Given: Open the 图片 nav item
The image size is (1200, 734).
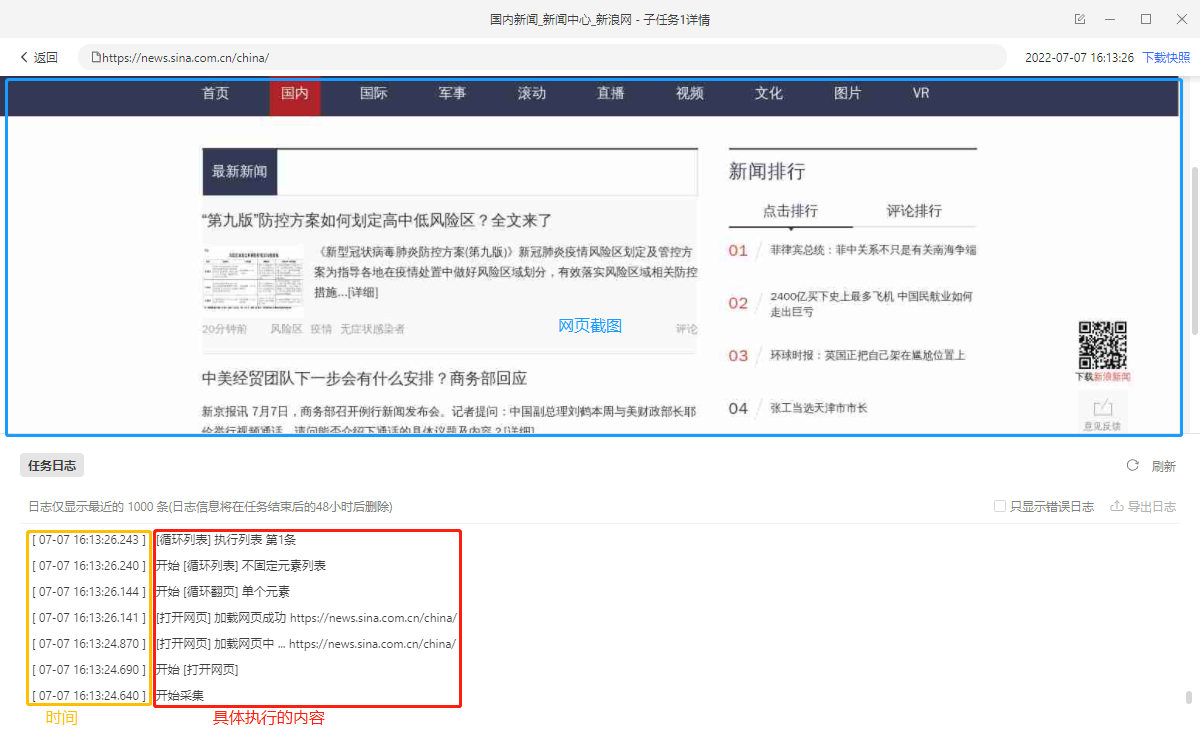Looking at the screenshot, I should (848, 93).
